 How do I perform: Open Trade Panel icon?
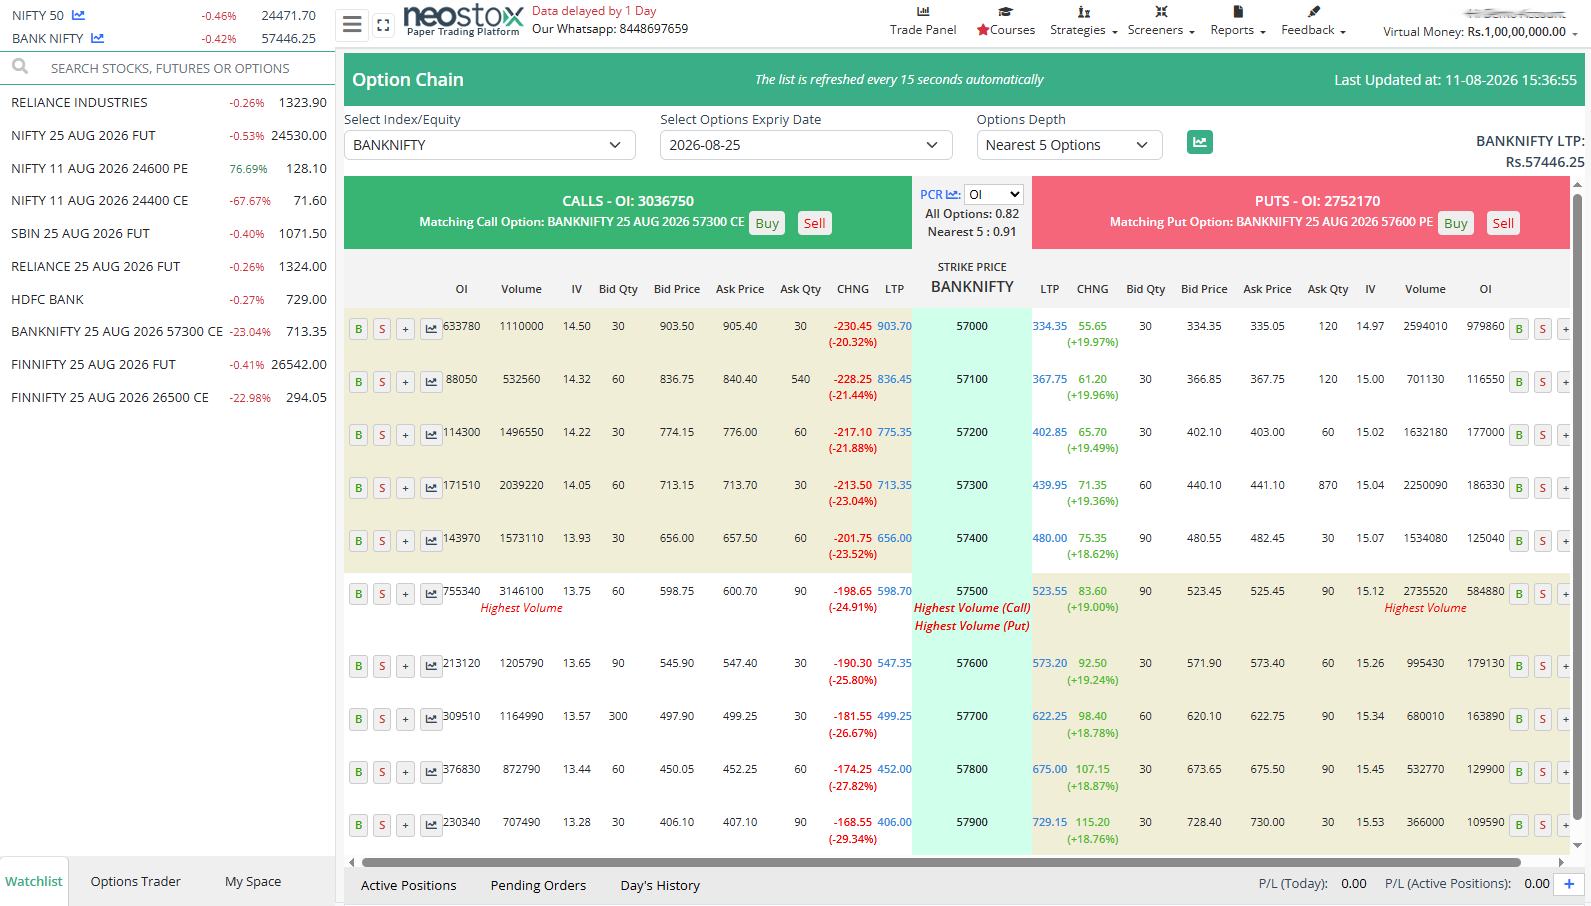(923, 12)
